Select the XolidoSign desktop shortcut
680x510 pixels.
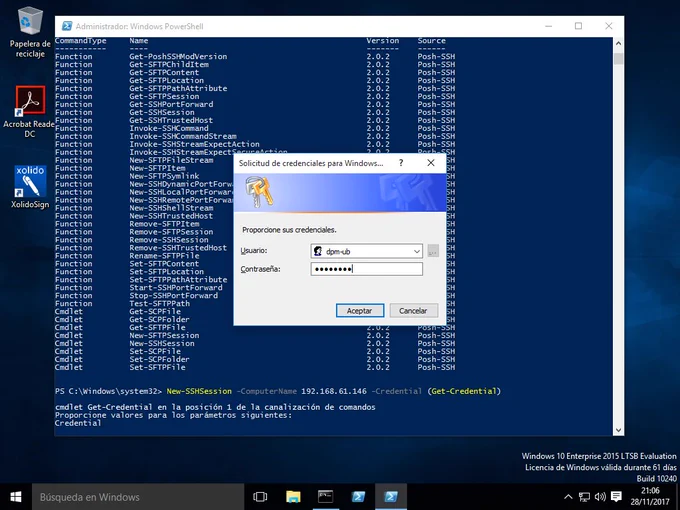[x=30, y=187]
